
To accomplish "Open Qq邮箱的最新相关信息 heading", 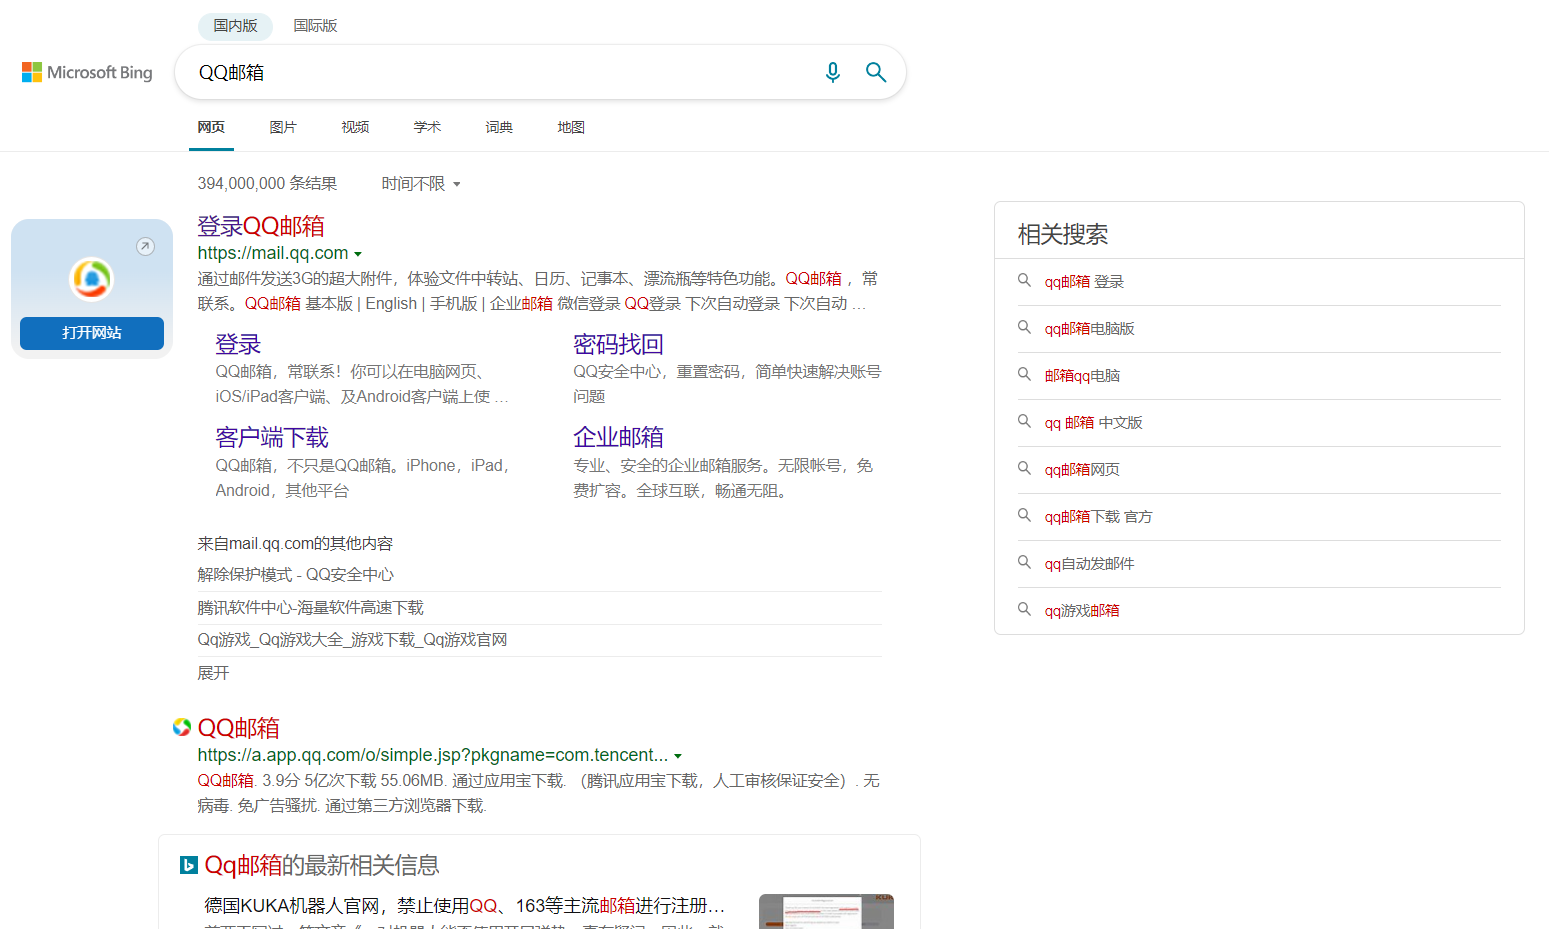I will pos(322,865).
